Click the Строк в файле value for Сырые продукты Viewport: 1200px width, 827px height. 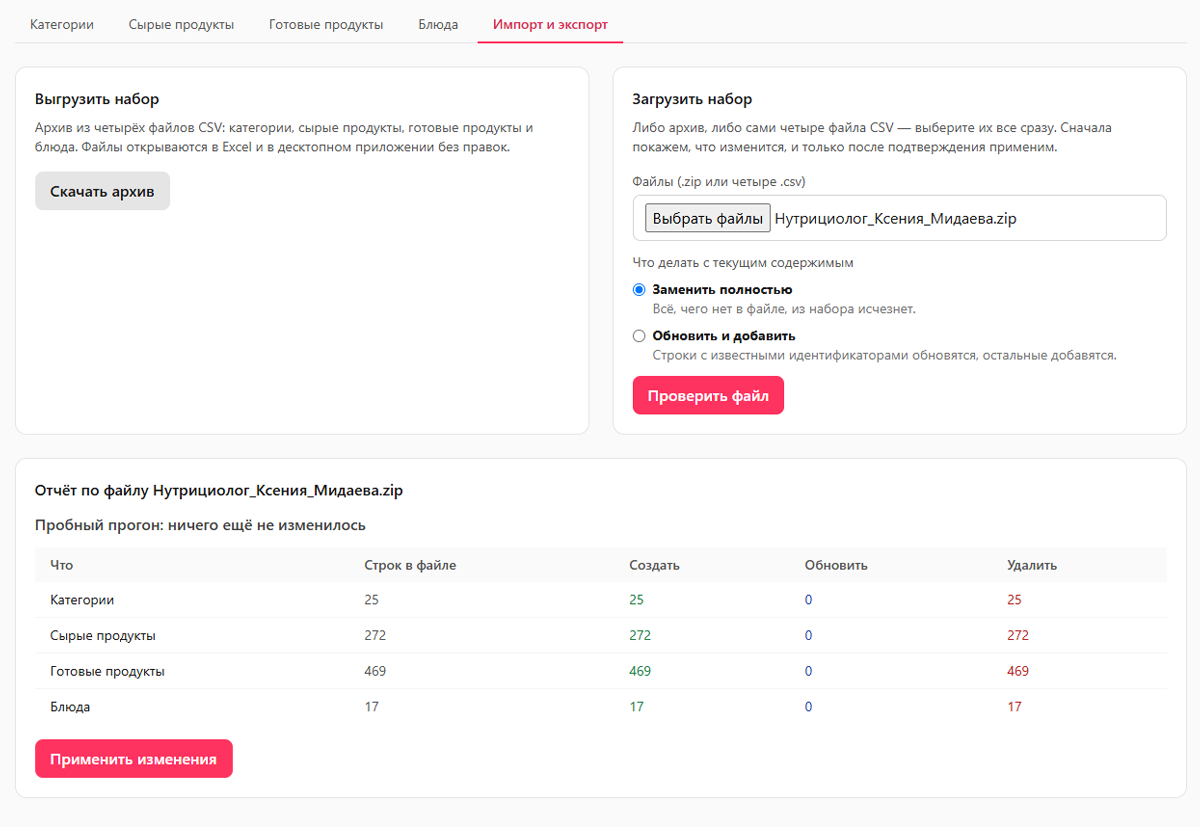point(375,635)
